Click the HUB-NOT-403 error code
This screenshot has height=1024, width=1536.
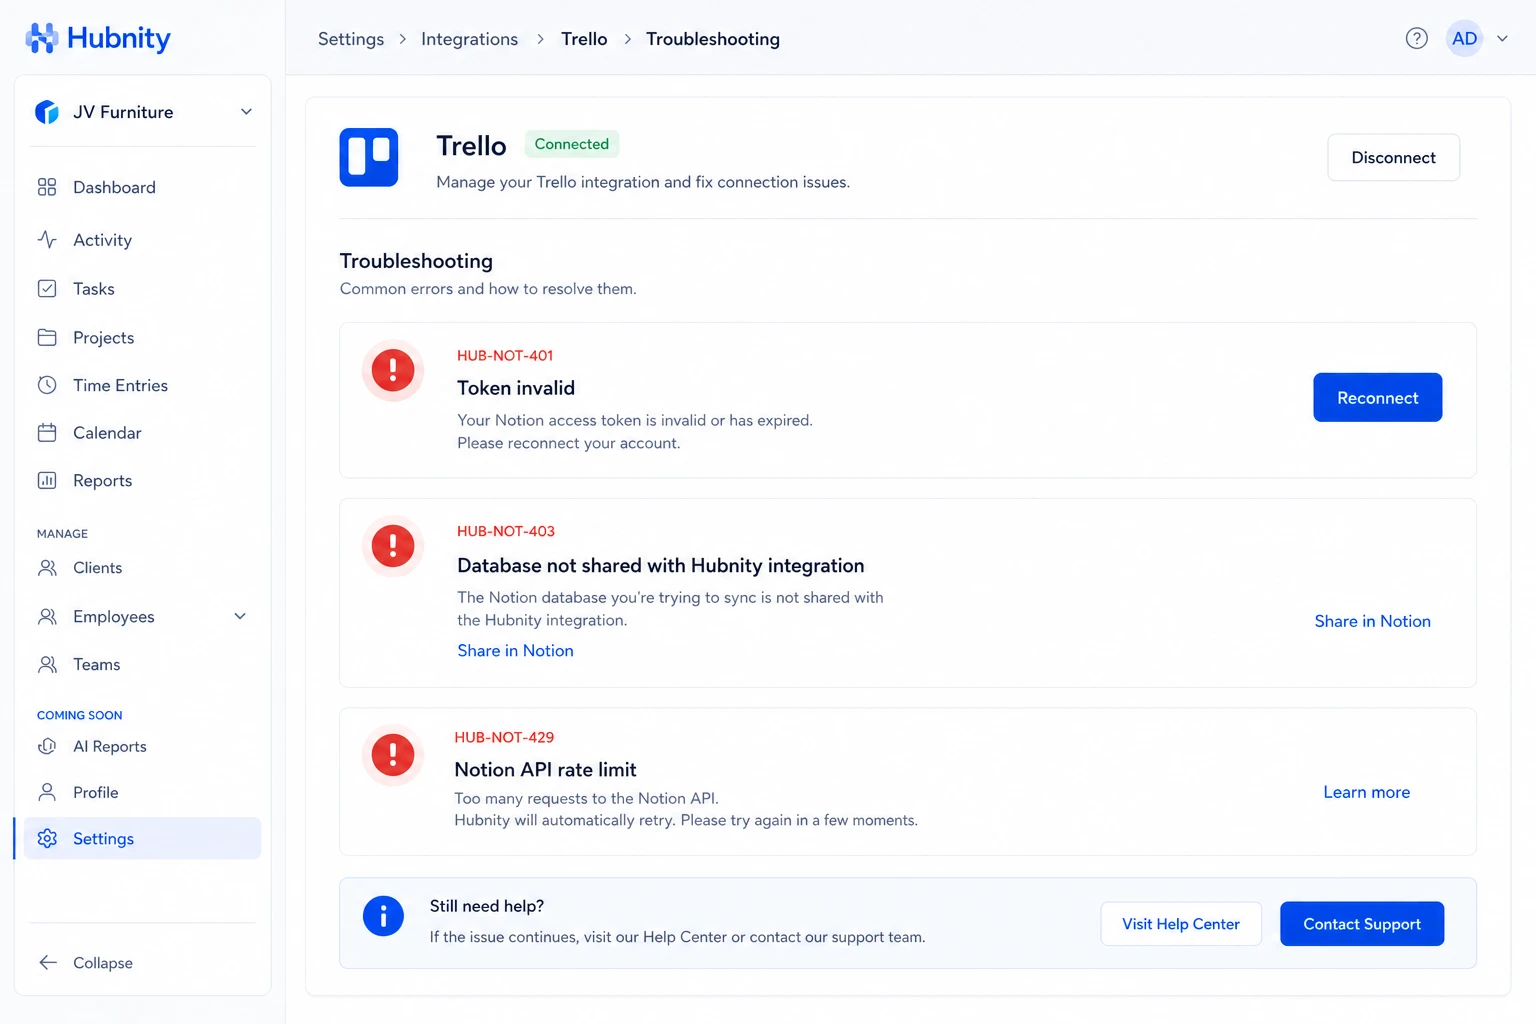506,531
